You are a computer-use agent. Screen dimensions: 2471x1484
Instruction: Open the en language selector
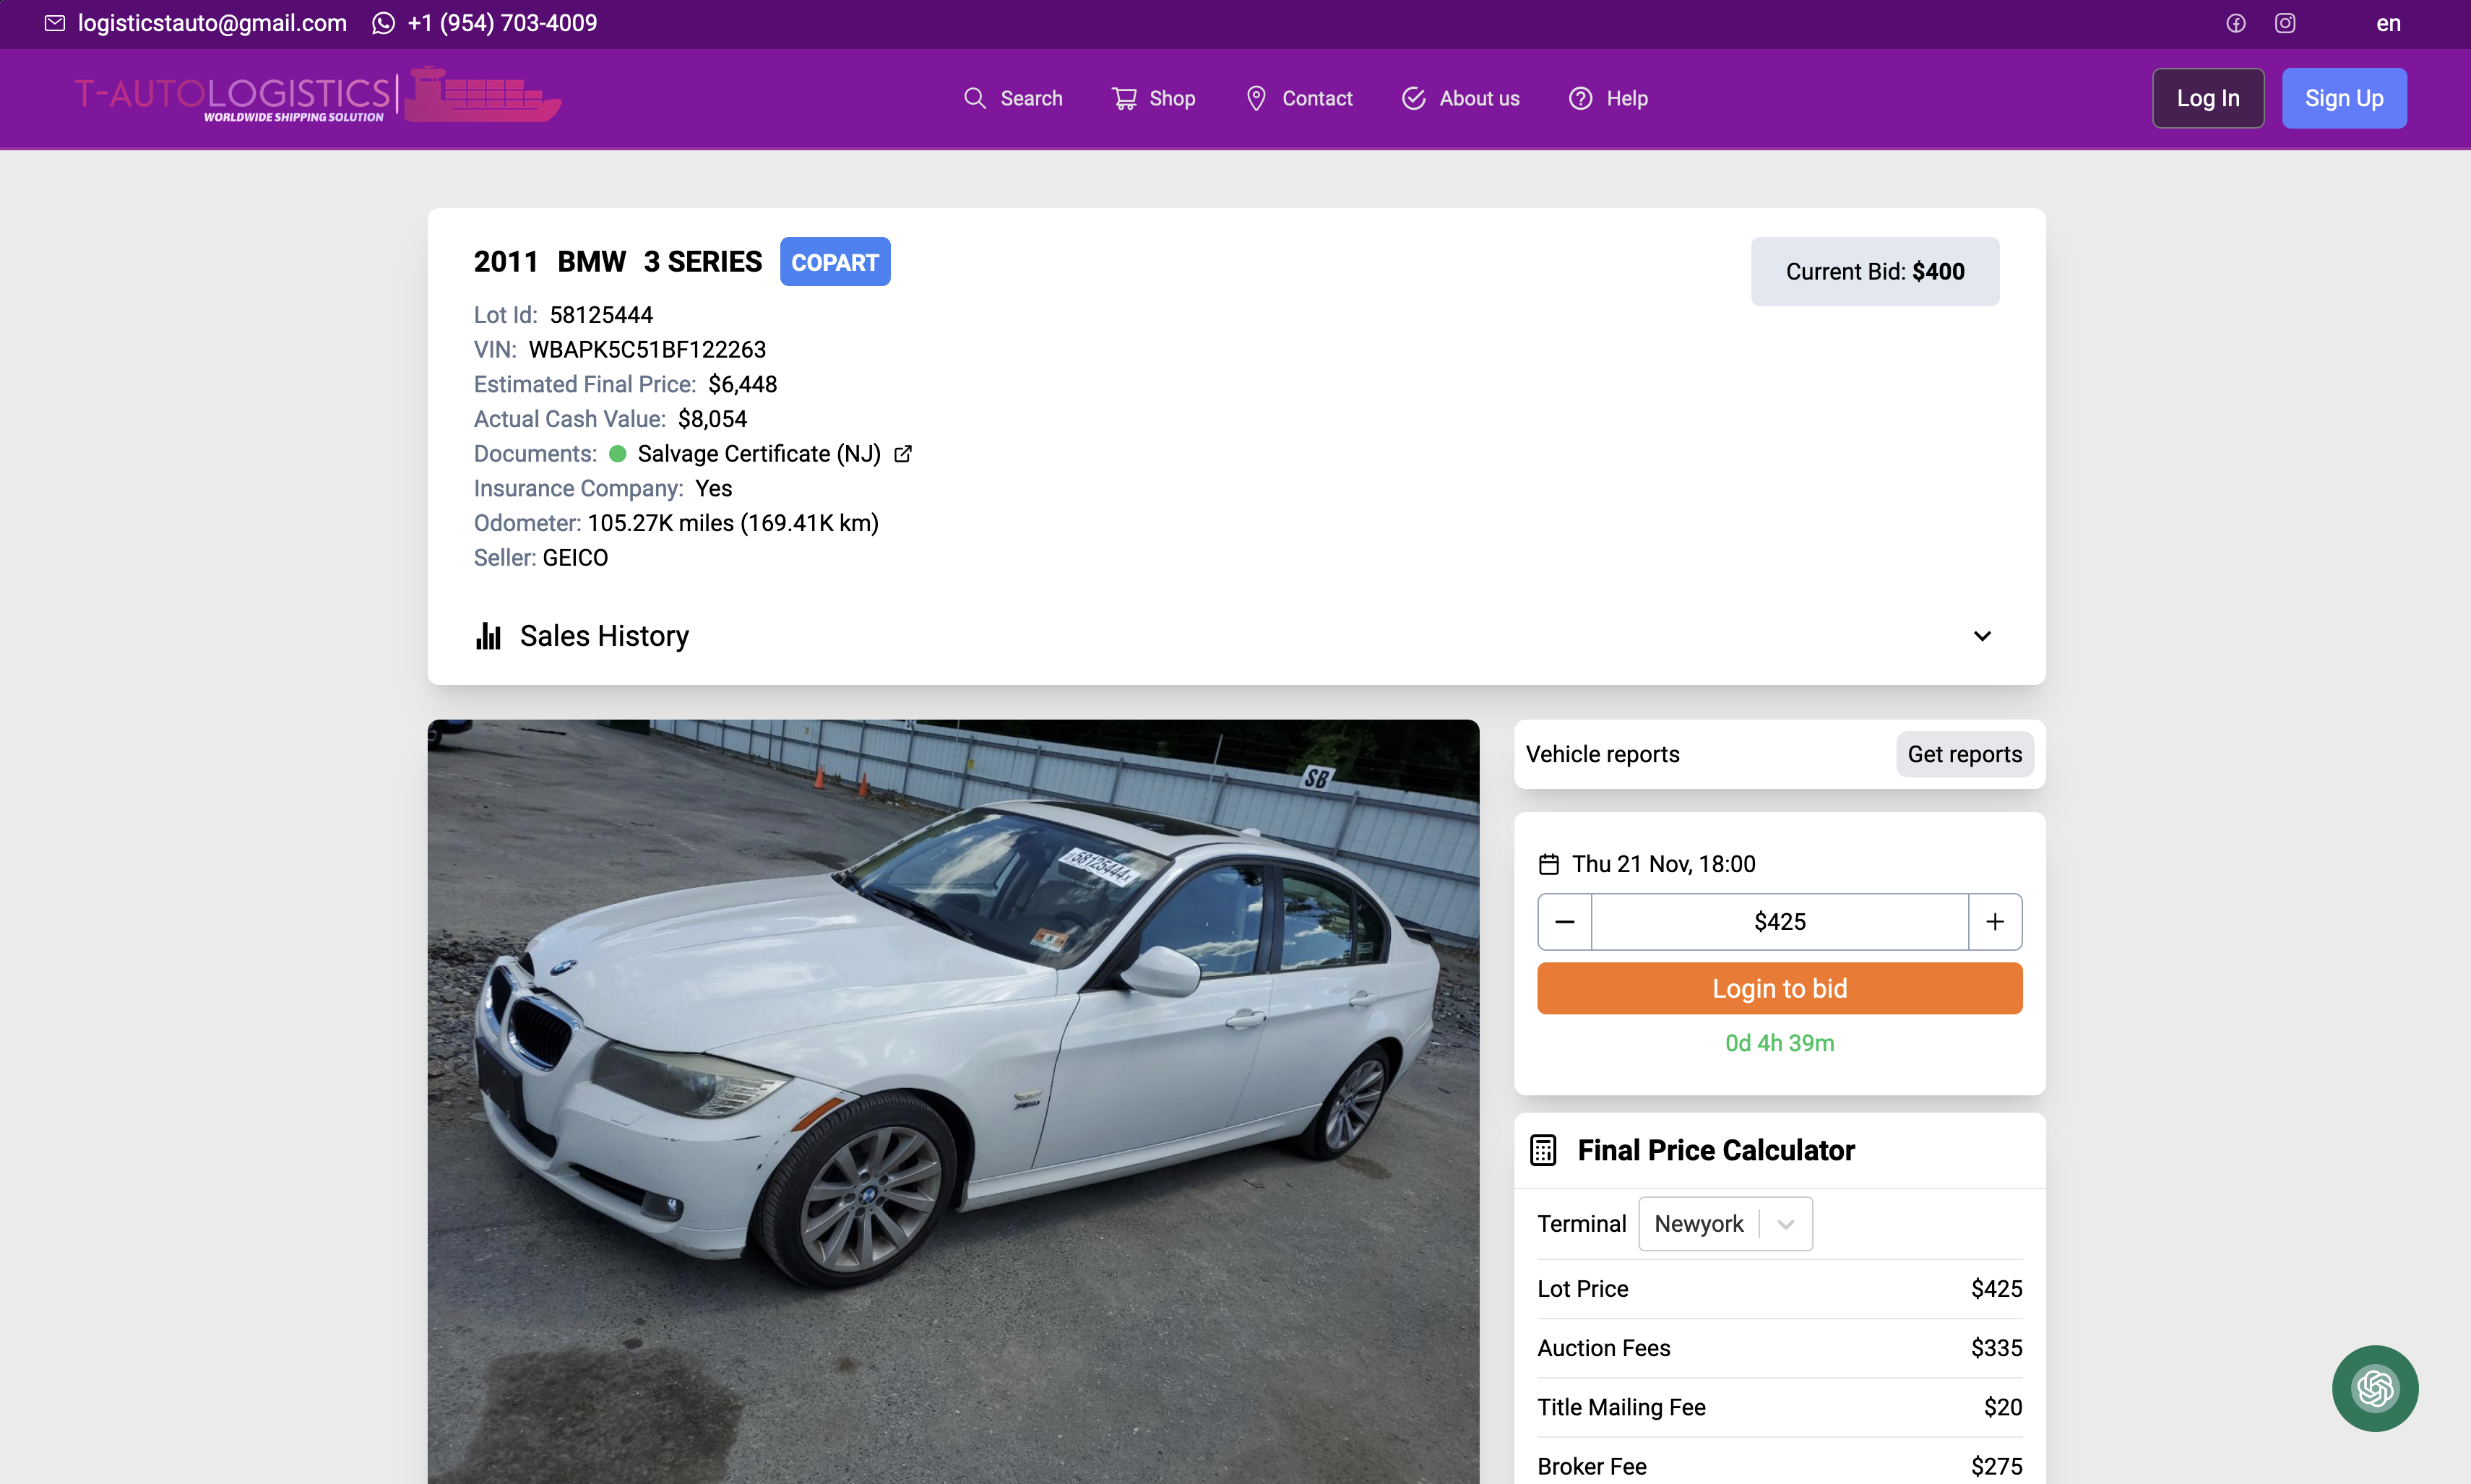click(2388, 23)
